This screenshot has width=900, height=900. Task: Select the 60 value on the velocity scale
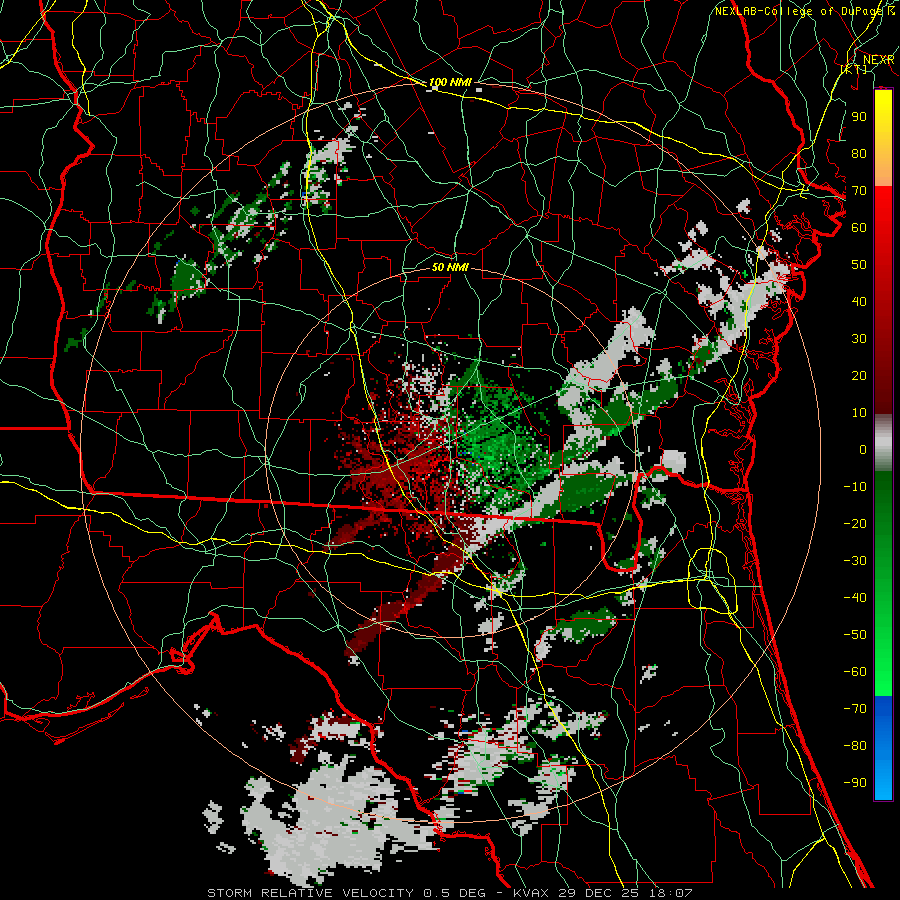859,227
